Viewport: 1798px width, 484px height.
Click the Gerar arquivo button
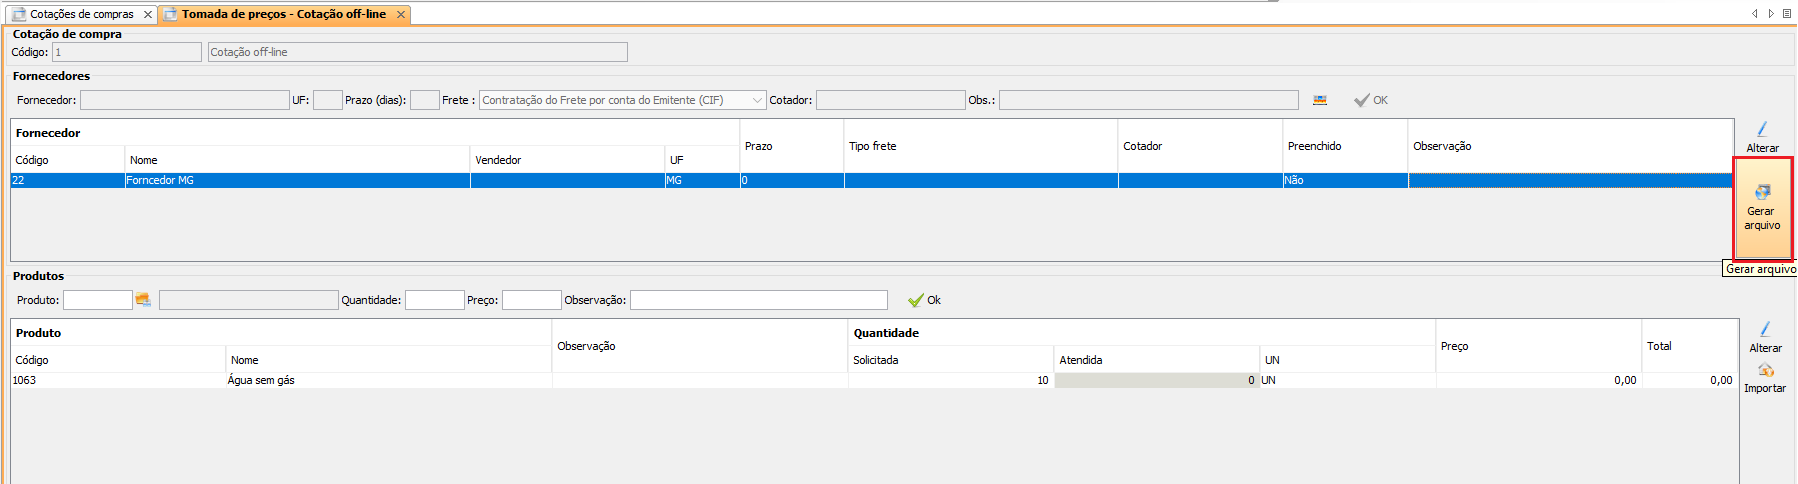tap(1762, 207)
